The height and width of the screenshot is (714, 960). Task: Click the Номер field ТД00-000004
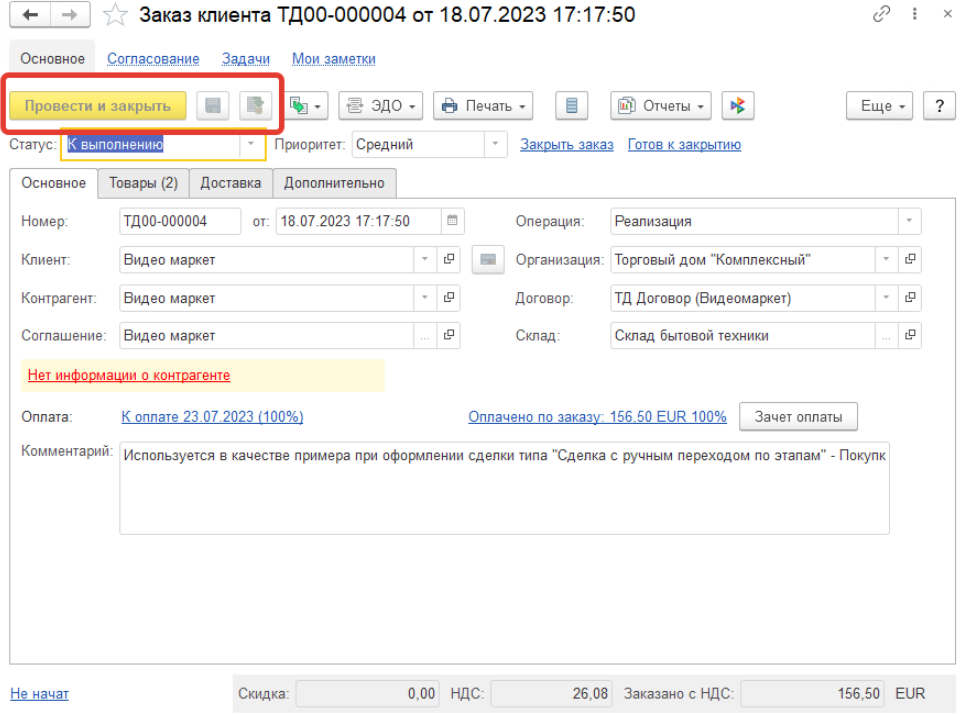click(x=180, y=221)
